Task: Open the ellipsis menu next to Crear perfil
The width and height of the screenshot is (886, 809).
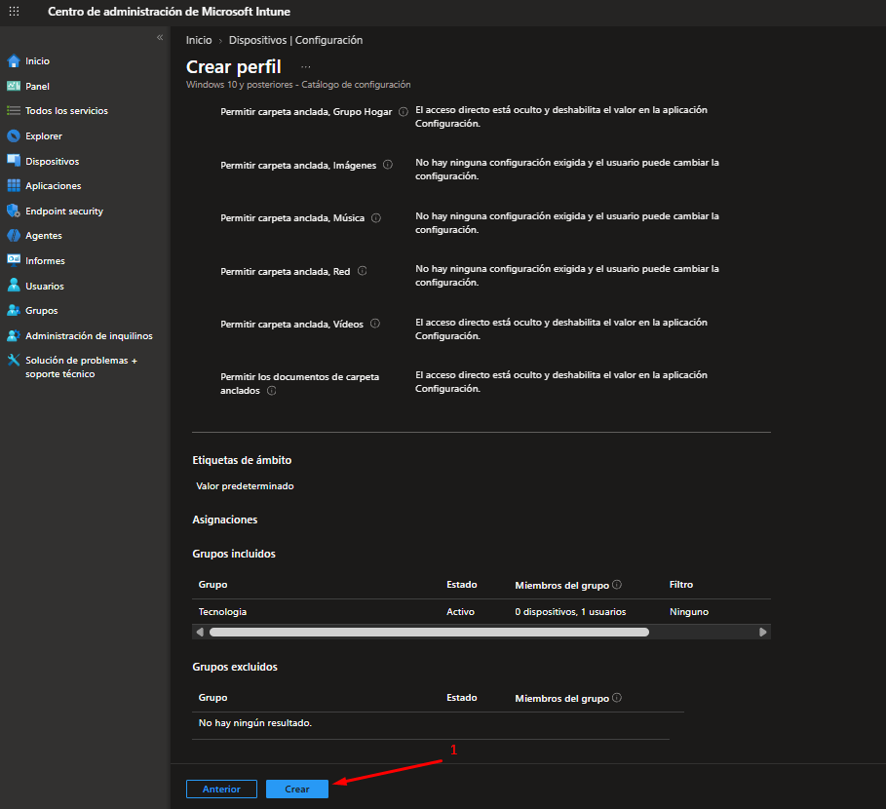Action: pyautogui.click(x=306, y=67)
